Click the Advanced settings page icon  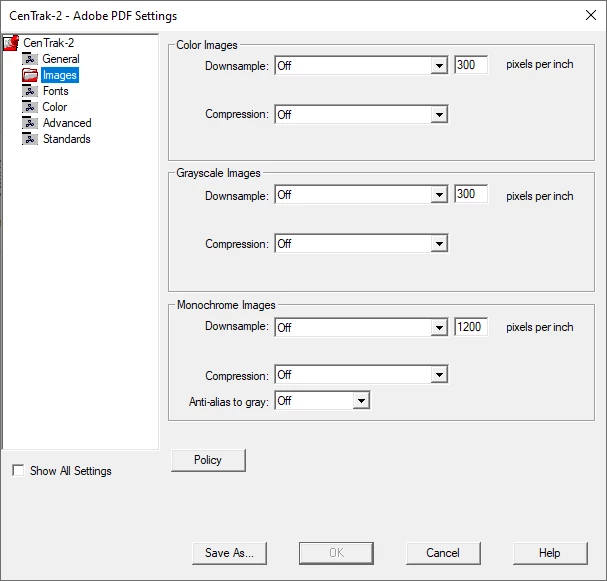click(x=30, y=123)
